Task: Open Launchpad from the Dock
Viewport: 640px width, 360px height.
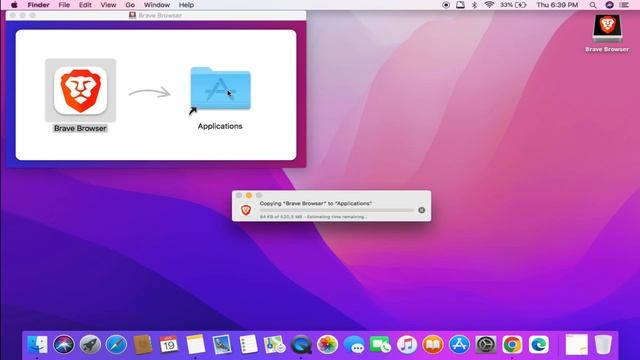Action: pyautogui.click(x=90, y=344)
